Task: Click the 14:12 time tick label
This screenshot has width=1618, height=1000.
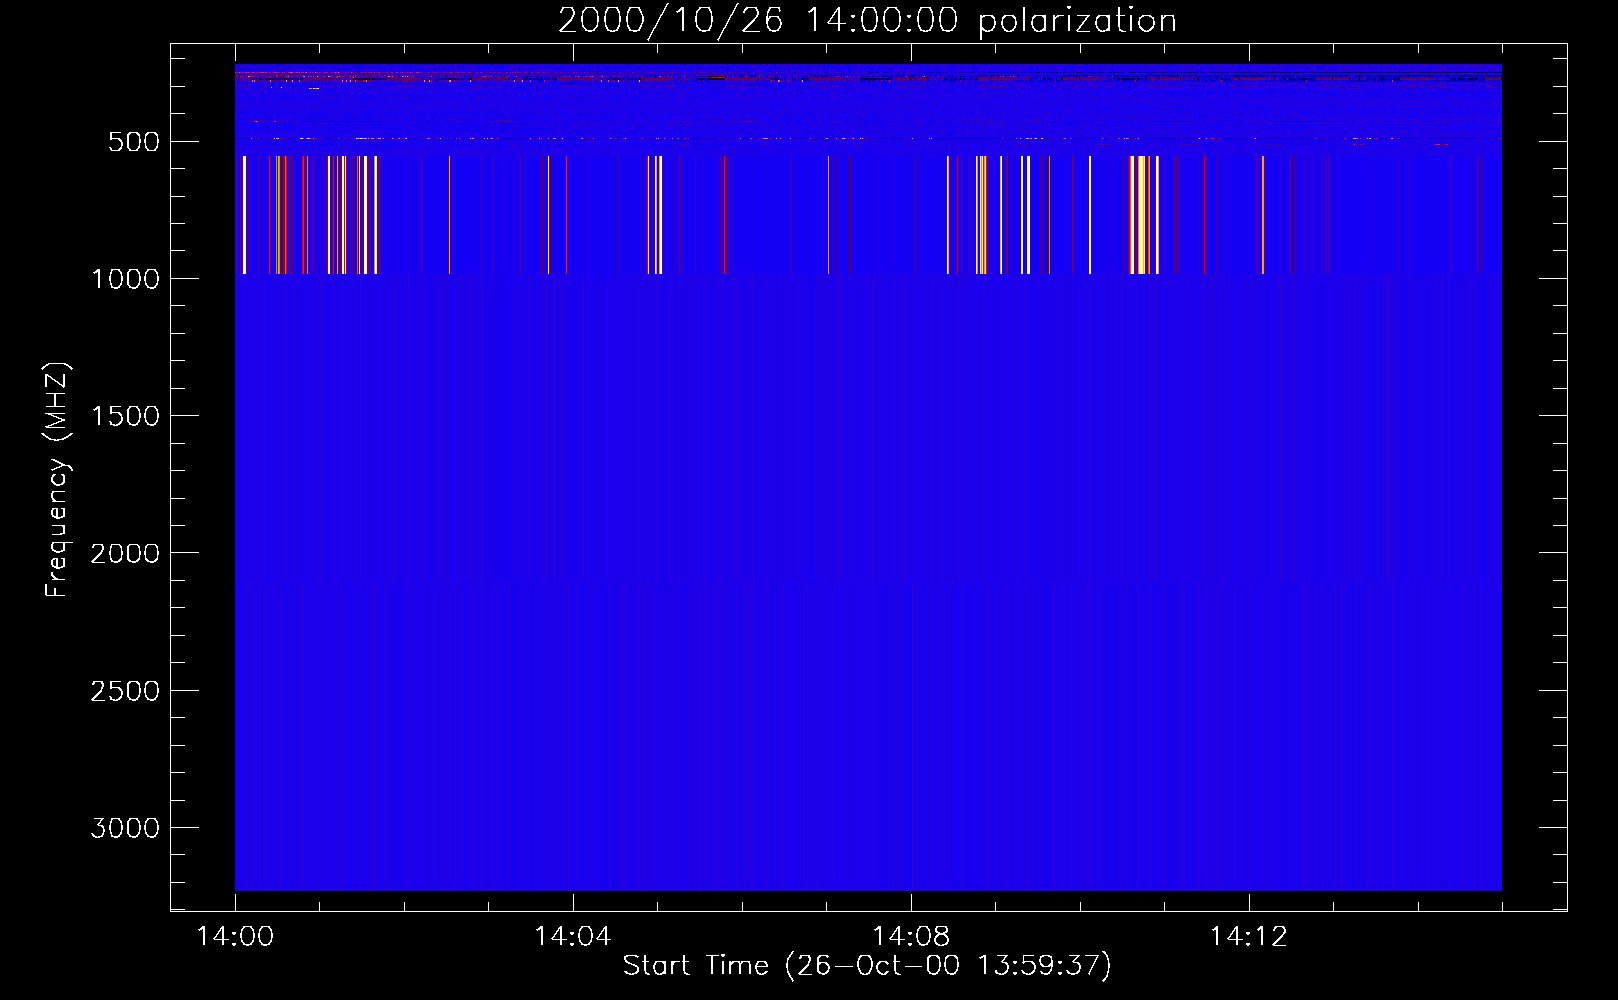Action: tap(1249, 937)
